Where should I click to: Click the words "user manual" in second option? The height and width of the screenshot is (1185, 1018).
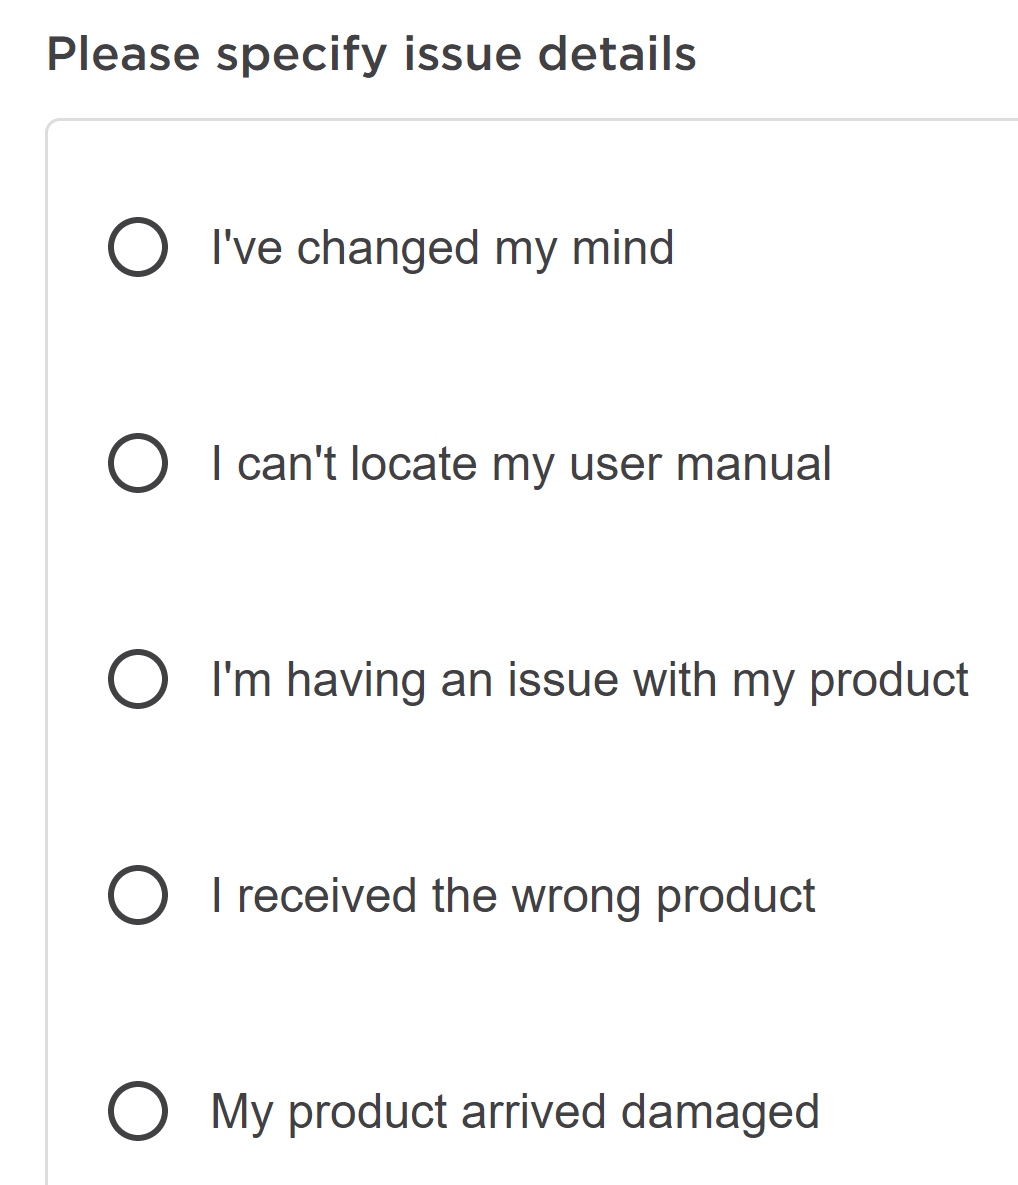pos(700,465)
